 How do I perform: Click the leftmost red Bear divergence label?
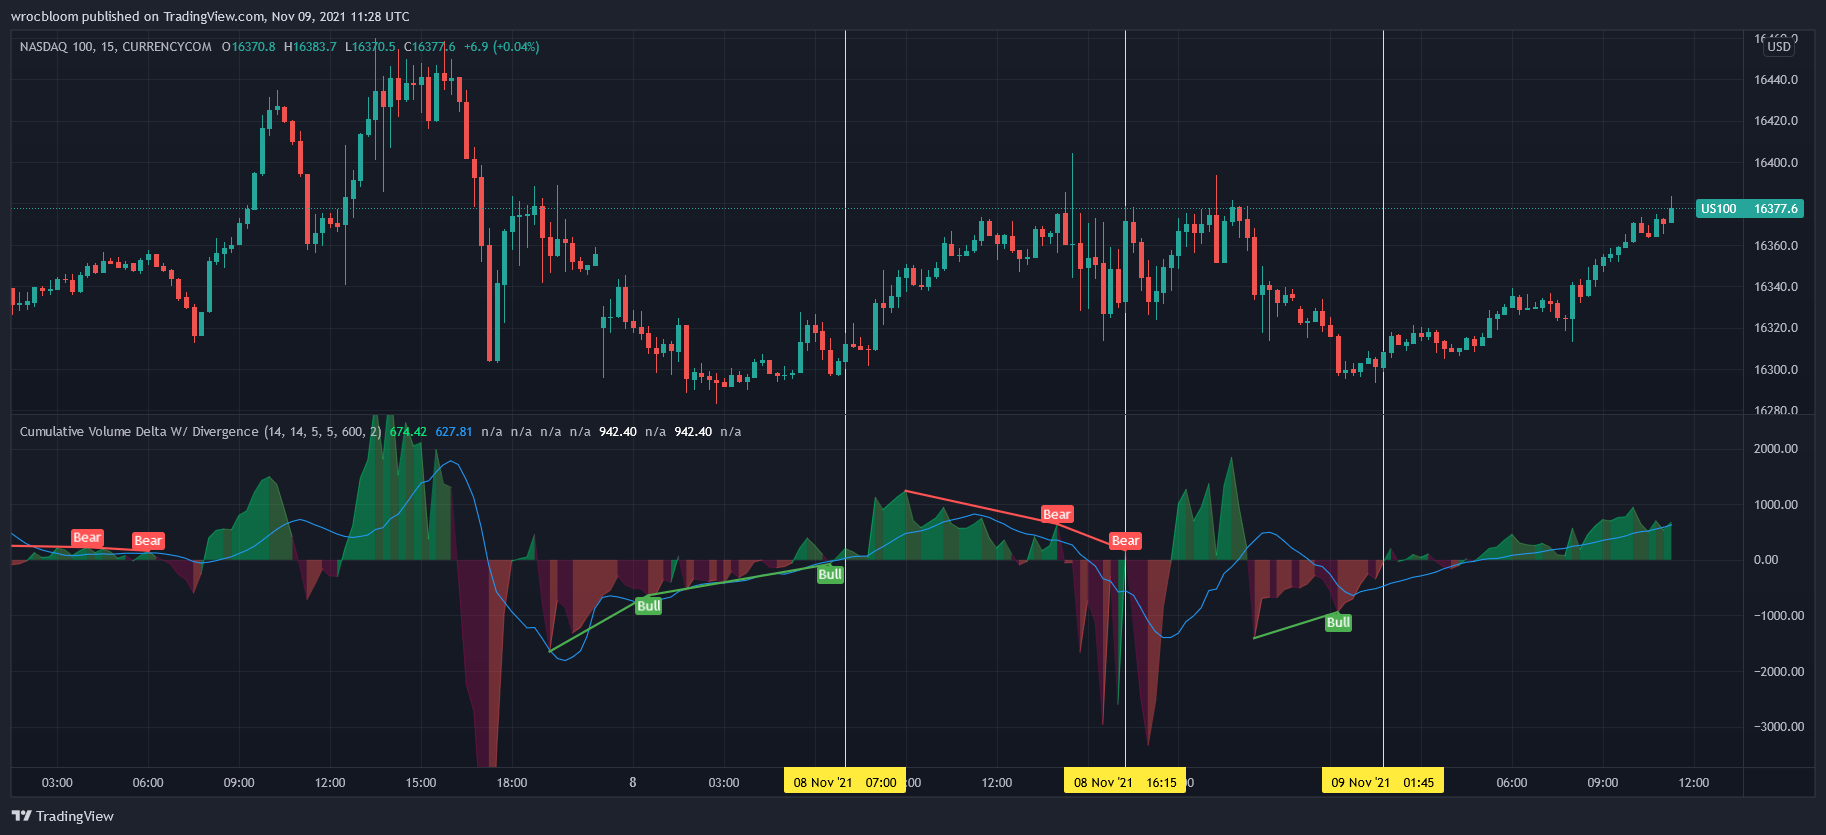pos(87,538)
